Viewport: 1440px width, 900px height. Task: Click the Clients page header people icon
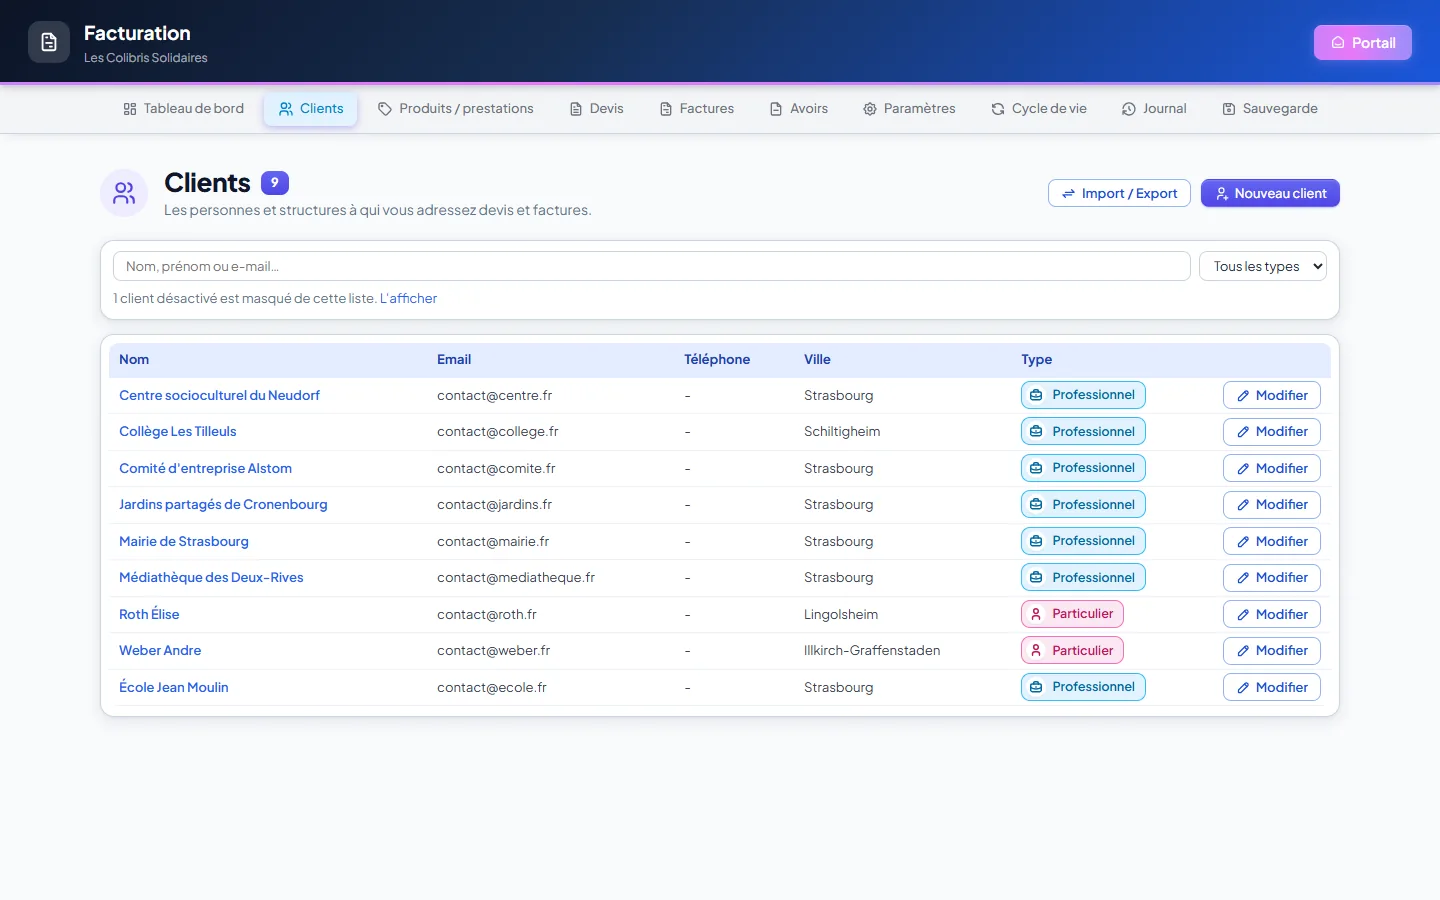pyautogui.click(x=124, y=193)
